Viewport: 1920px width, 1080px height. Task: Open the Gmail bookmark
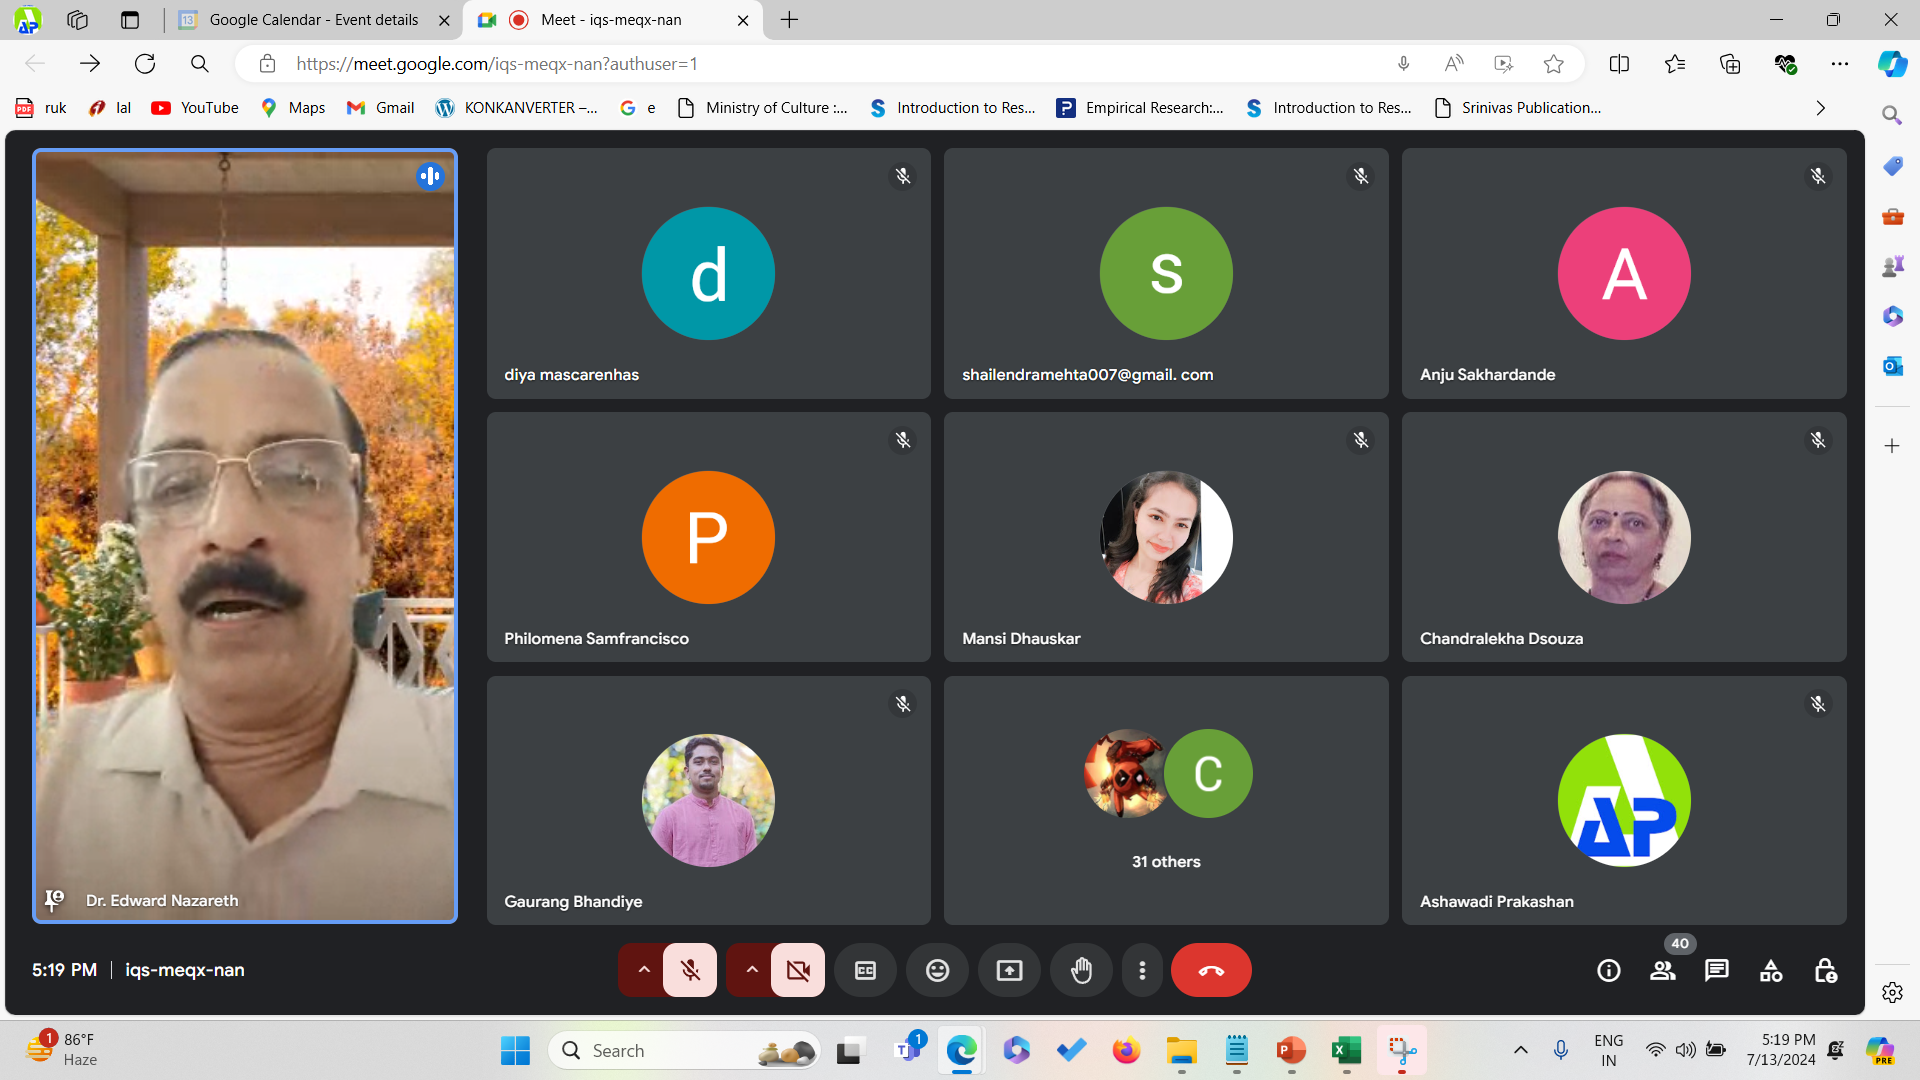click(x=380, y=108)
